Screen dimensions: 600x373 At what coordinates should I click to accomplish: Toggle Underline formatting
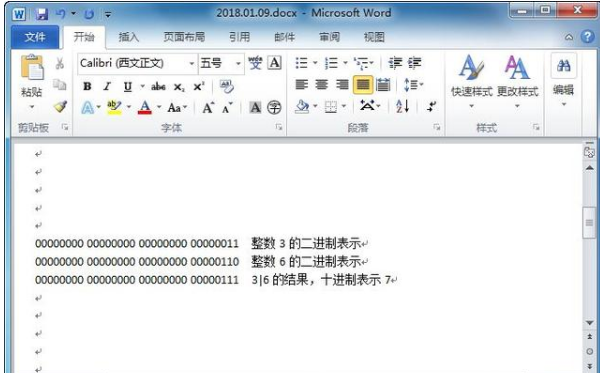point(128,86)
